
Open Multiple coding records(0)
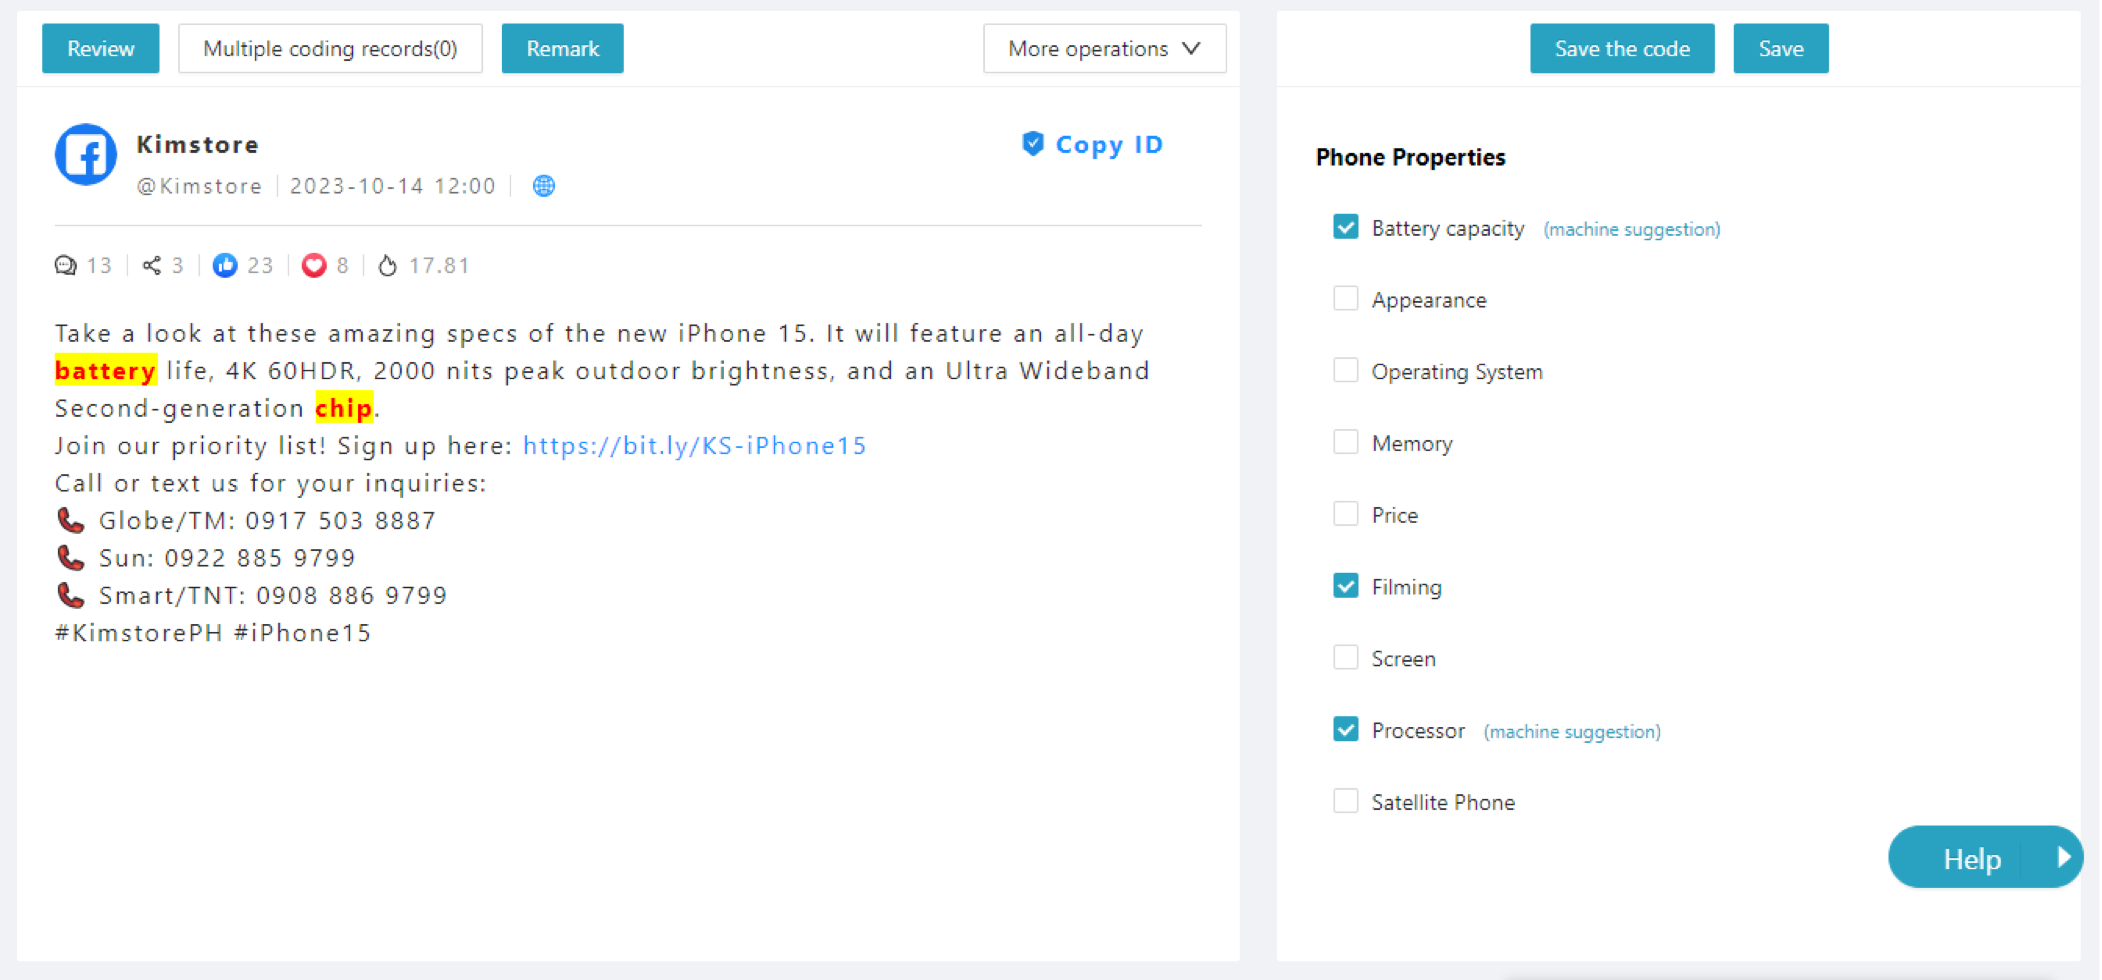[330, 48]
